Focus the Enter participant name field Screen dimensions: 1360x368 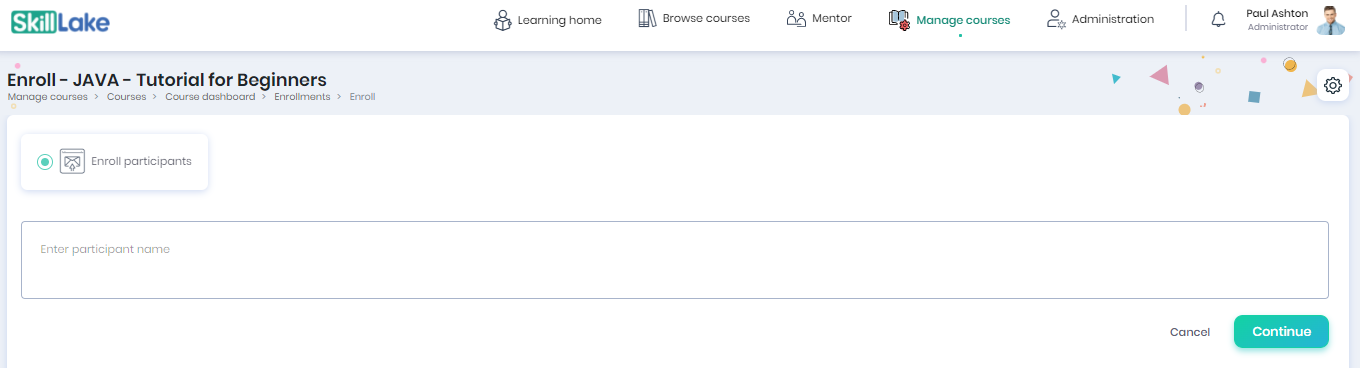pos(675,260)
